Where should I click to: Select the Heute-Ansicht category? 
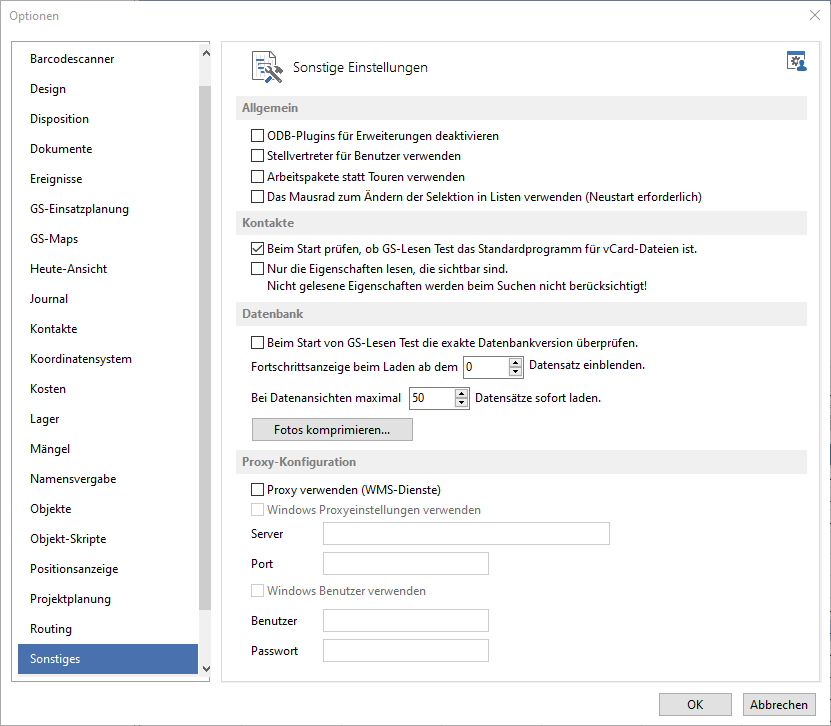[x=108, y=269]
